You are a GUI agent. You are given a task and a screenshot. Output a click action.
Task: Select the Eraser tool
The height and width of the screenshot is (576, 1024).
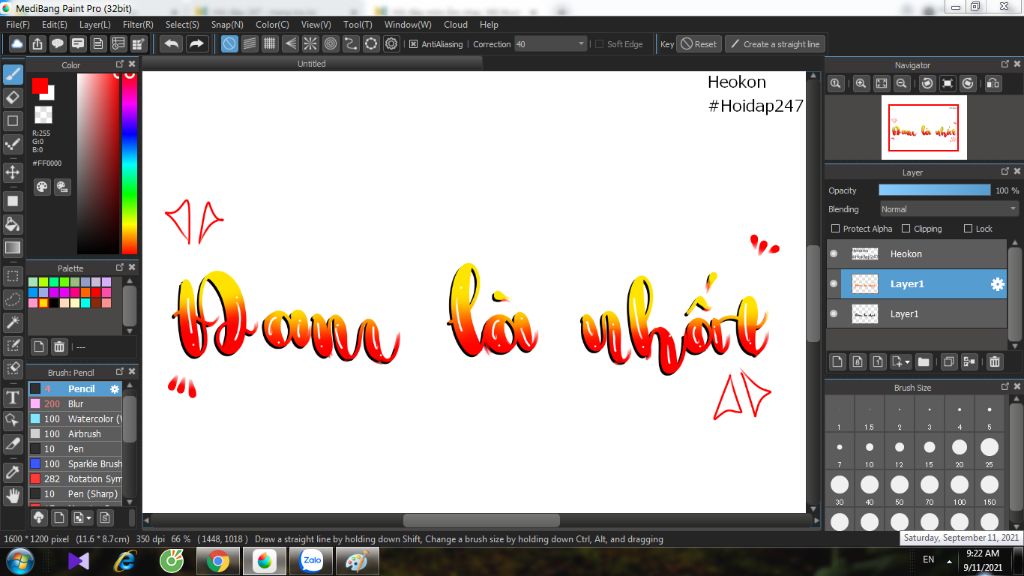pos(12,97)
